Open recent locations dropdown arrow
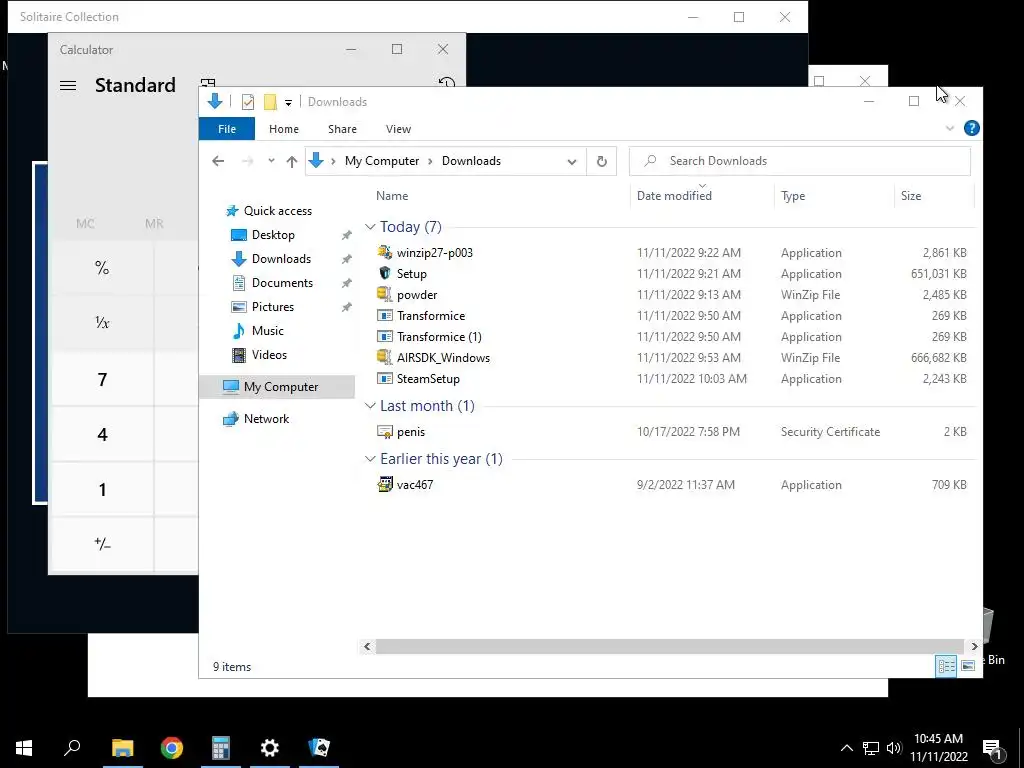Screen dimensions: 1024x768 (x=271, y=161)
